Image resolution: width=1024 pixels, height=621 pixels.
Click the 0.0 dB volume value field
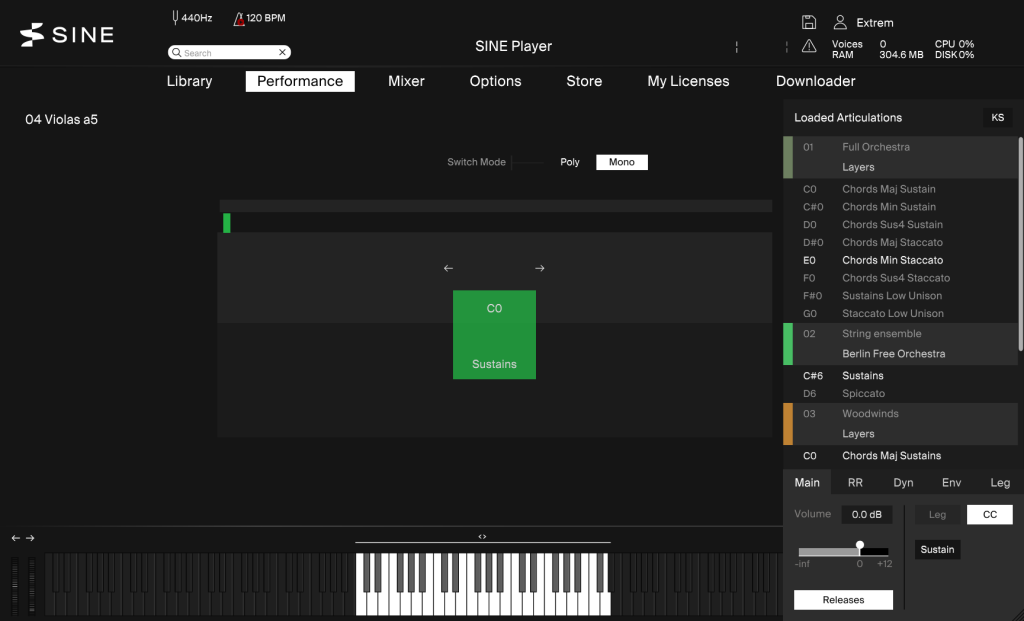[867, 515]
